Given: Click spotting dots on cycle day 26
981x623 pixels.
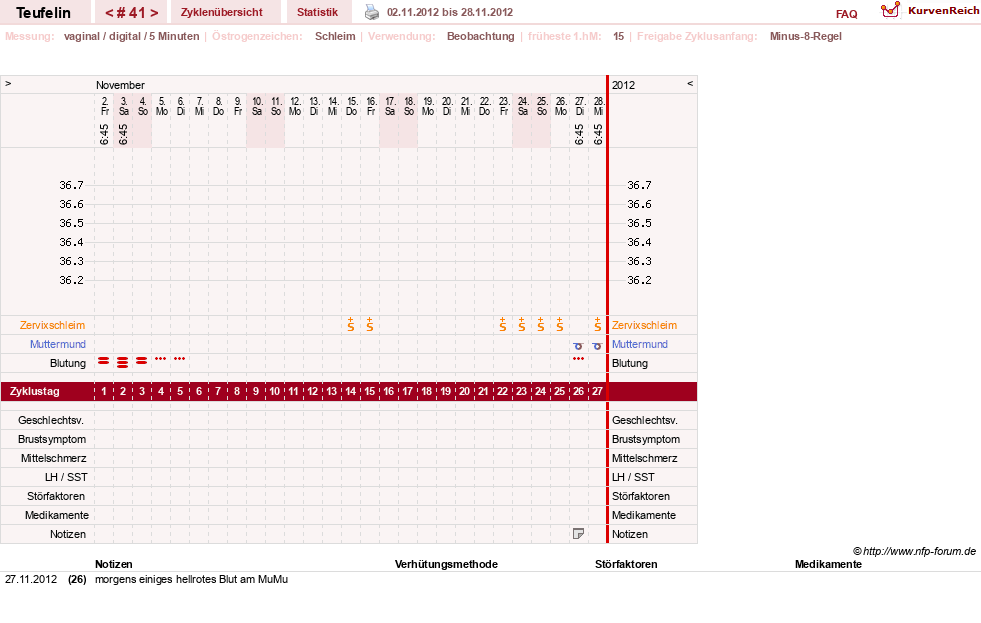Looking at the screenshot, I should click(x=579, y=358).
